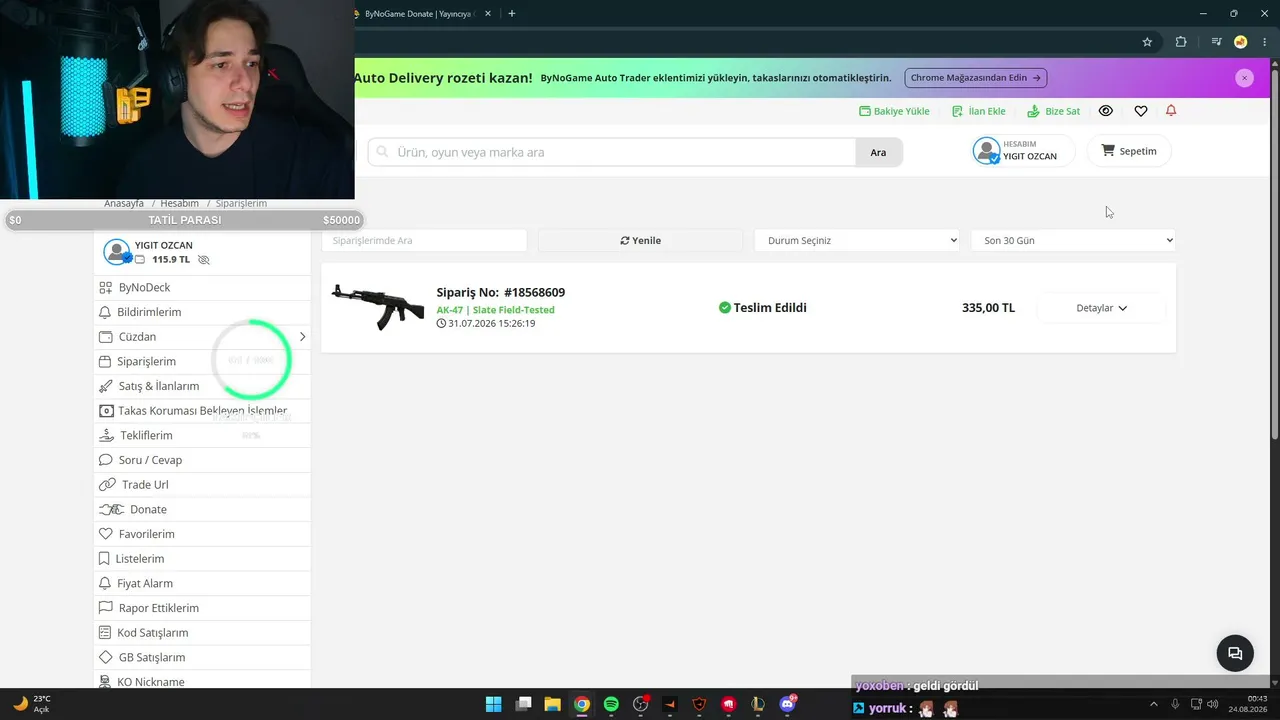Toggle balance visibility next to 115.9 TL

(x=204, y=260)
